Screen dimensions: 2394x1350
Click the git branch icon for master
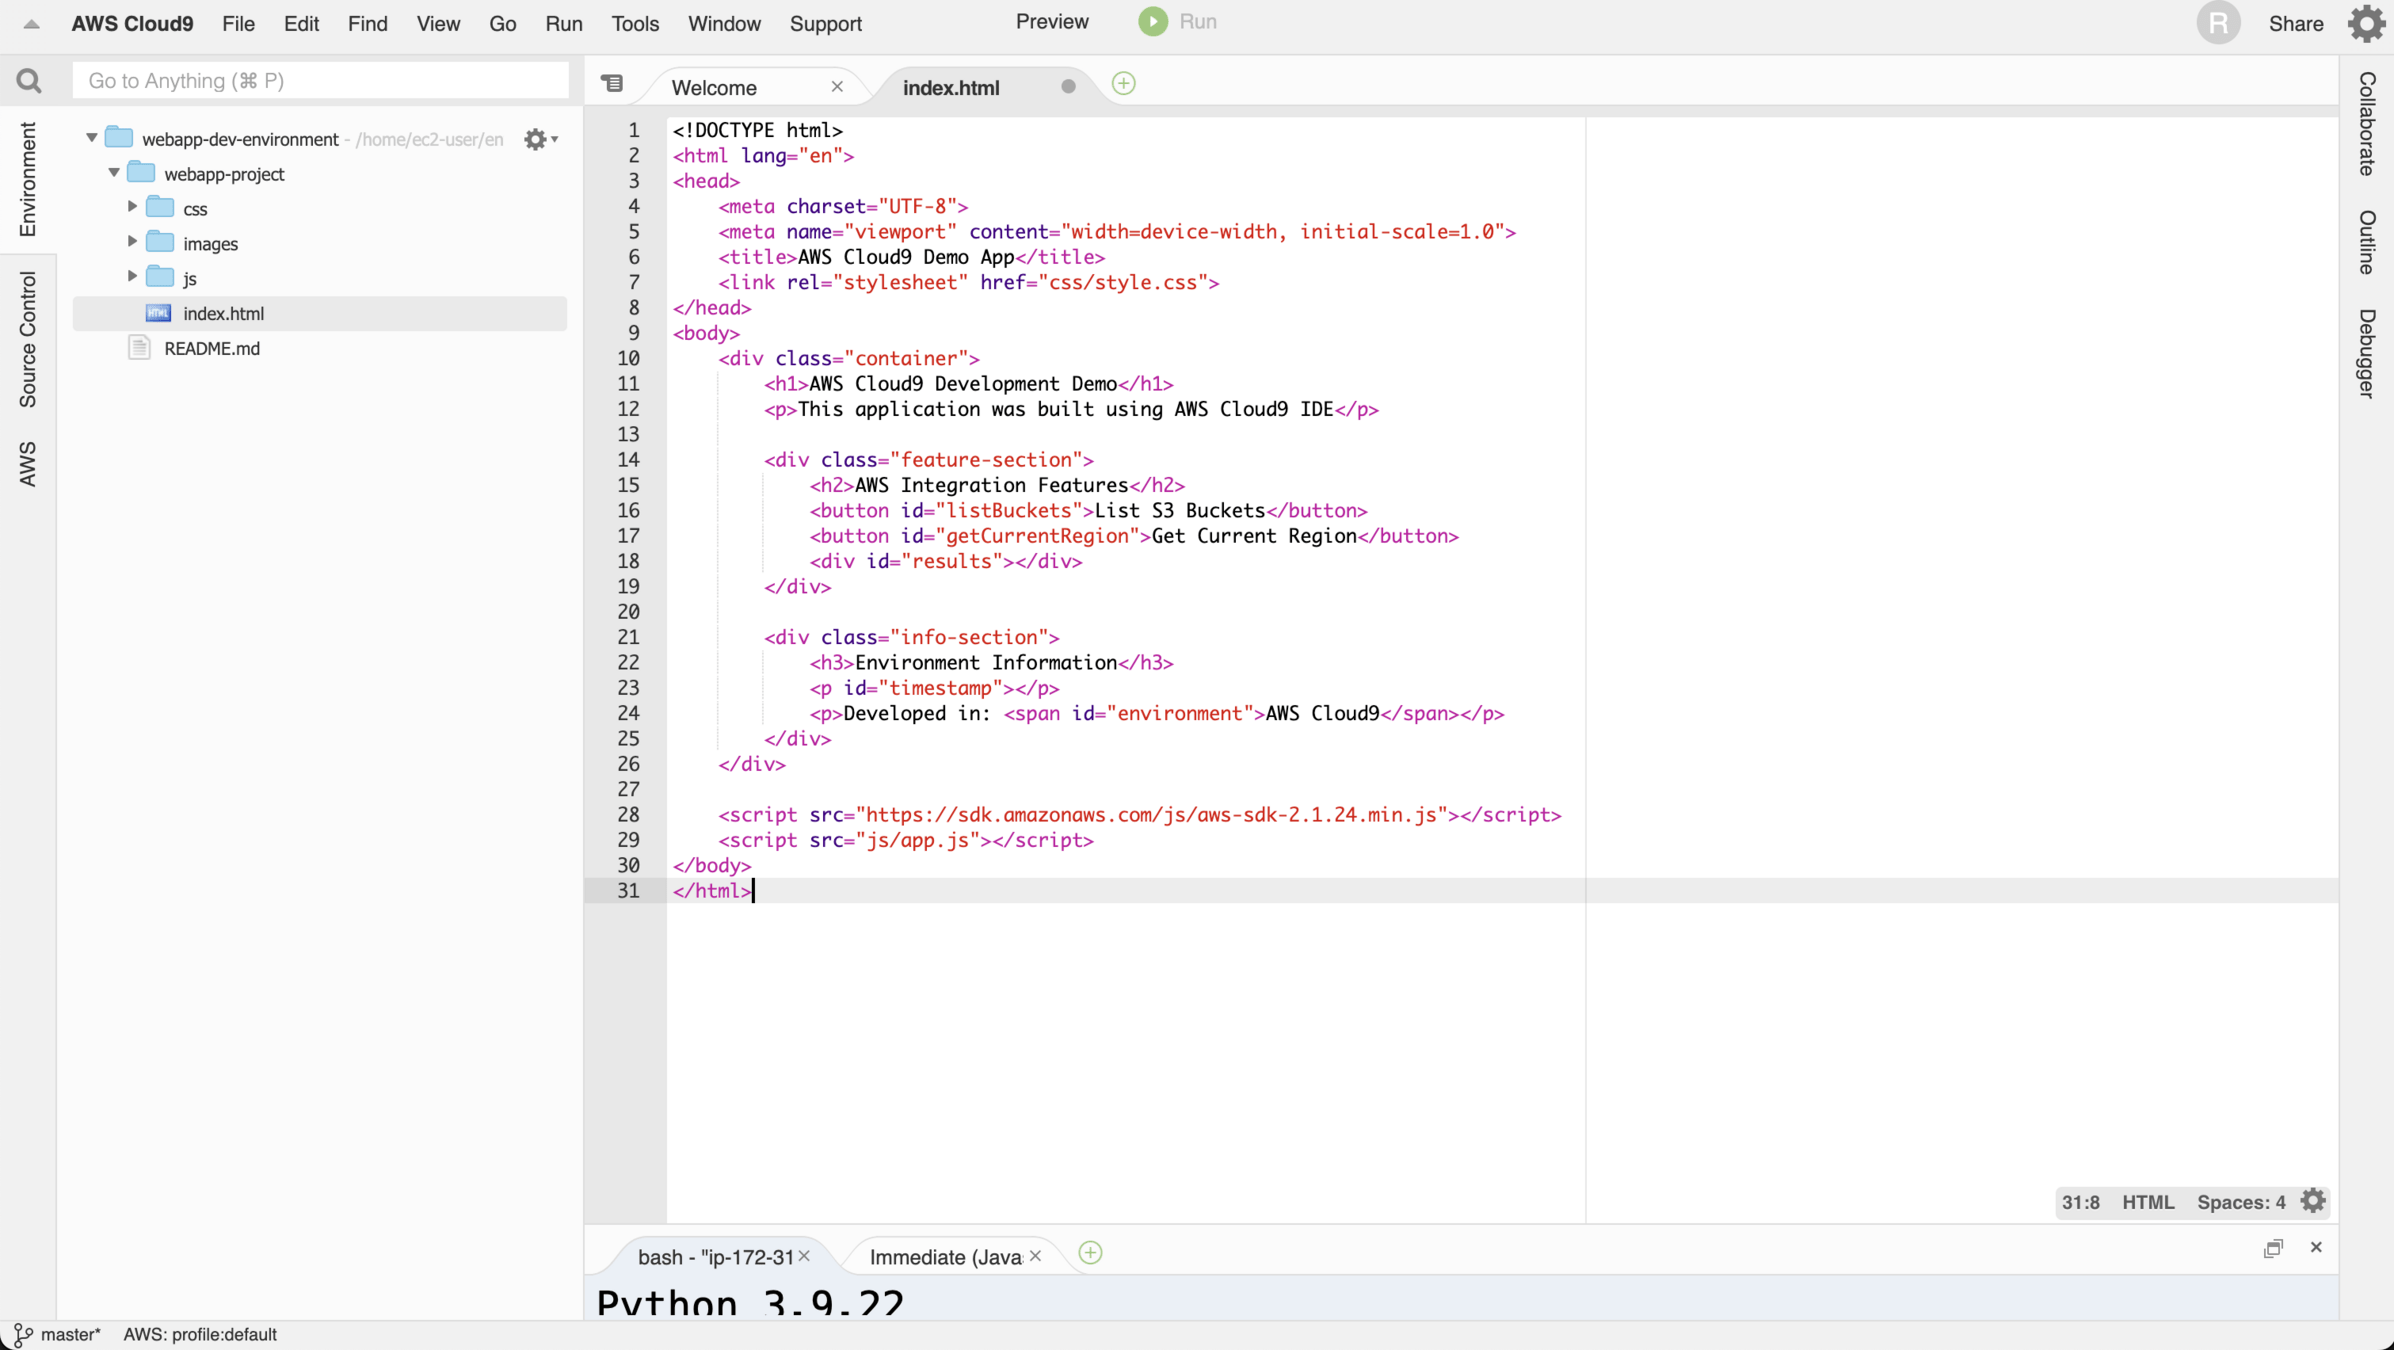tap(22, 1334)
